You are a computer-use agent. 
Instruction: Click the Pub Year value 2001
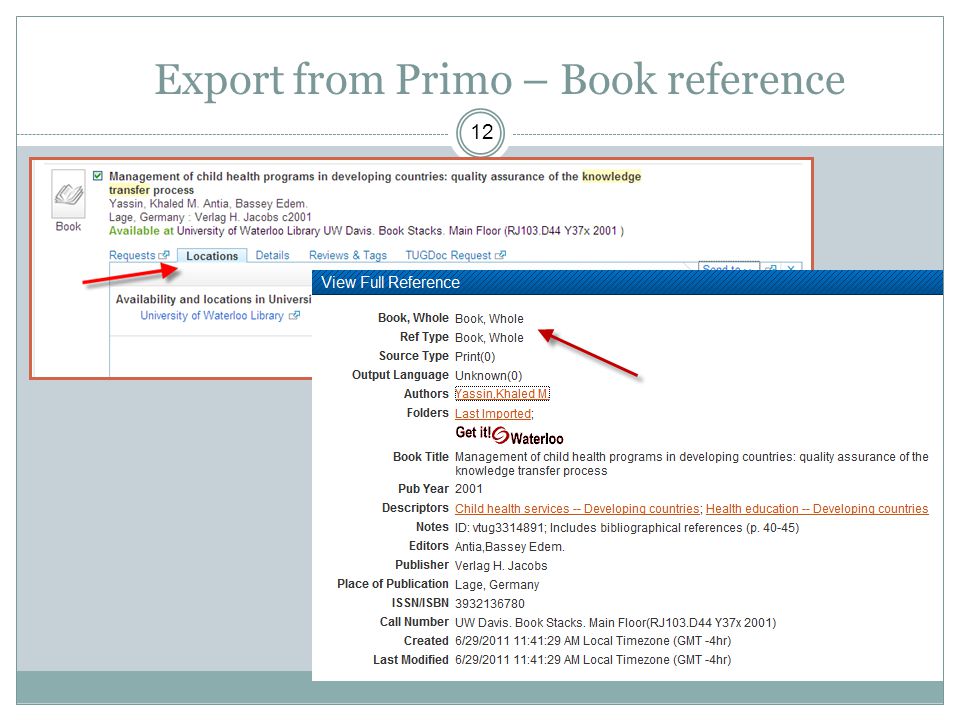pos(469,489)
